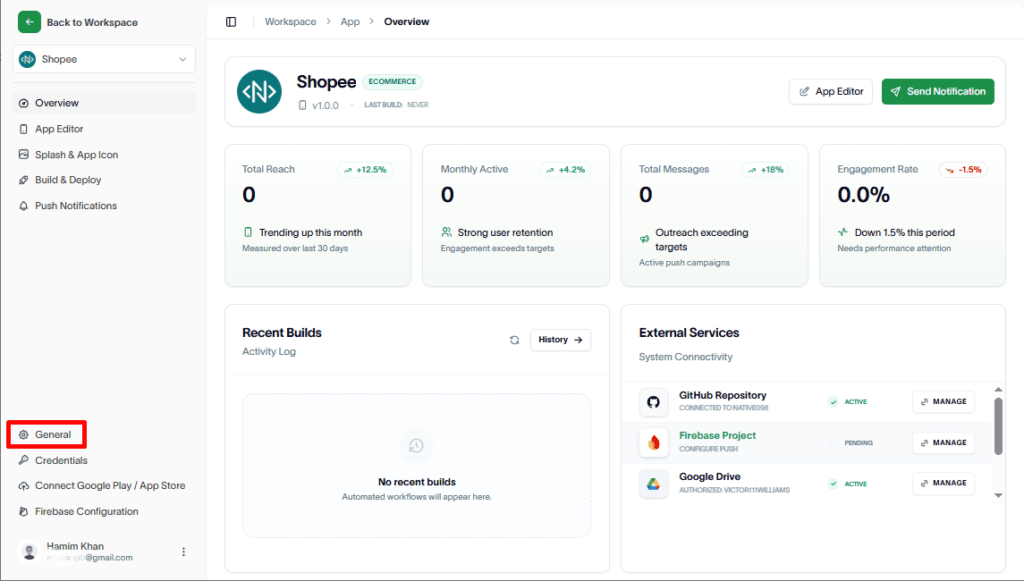Click the +12.5% Total Reach trend badge

[365, 170]
